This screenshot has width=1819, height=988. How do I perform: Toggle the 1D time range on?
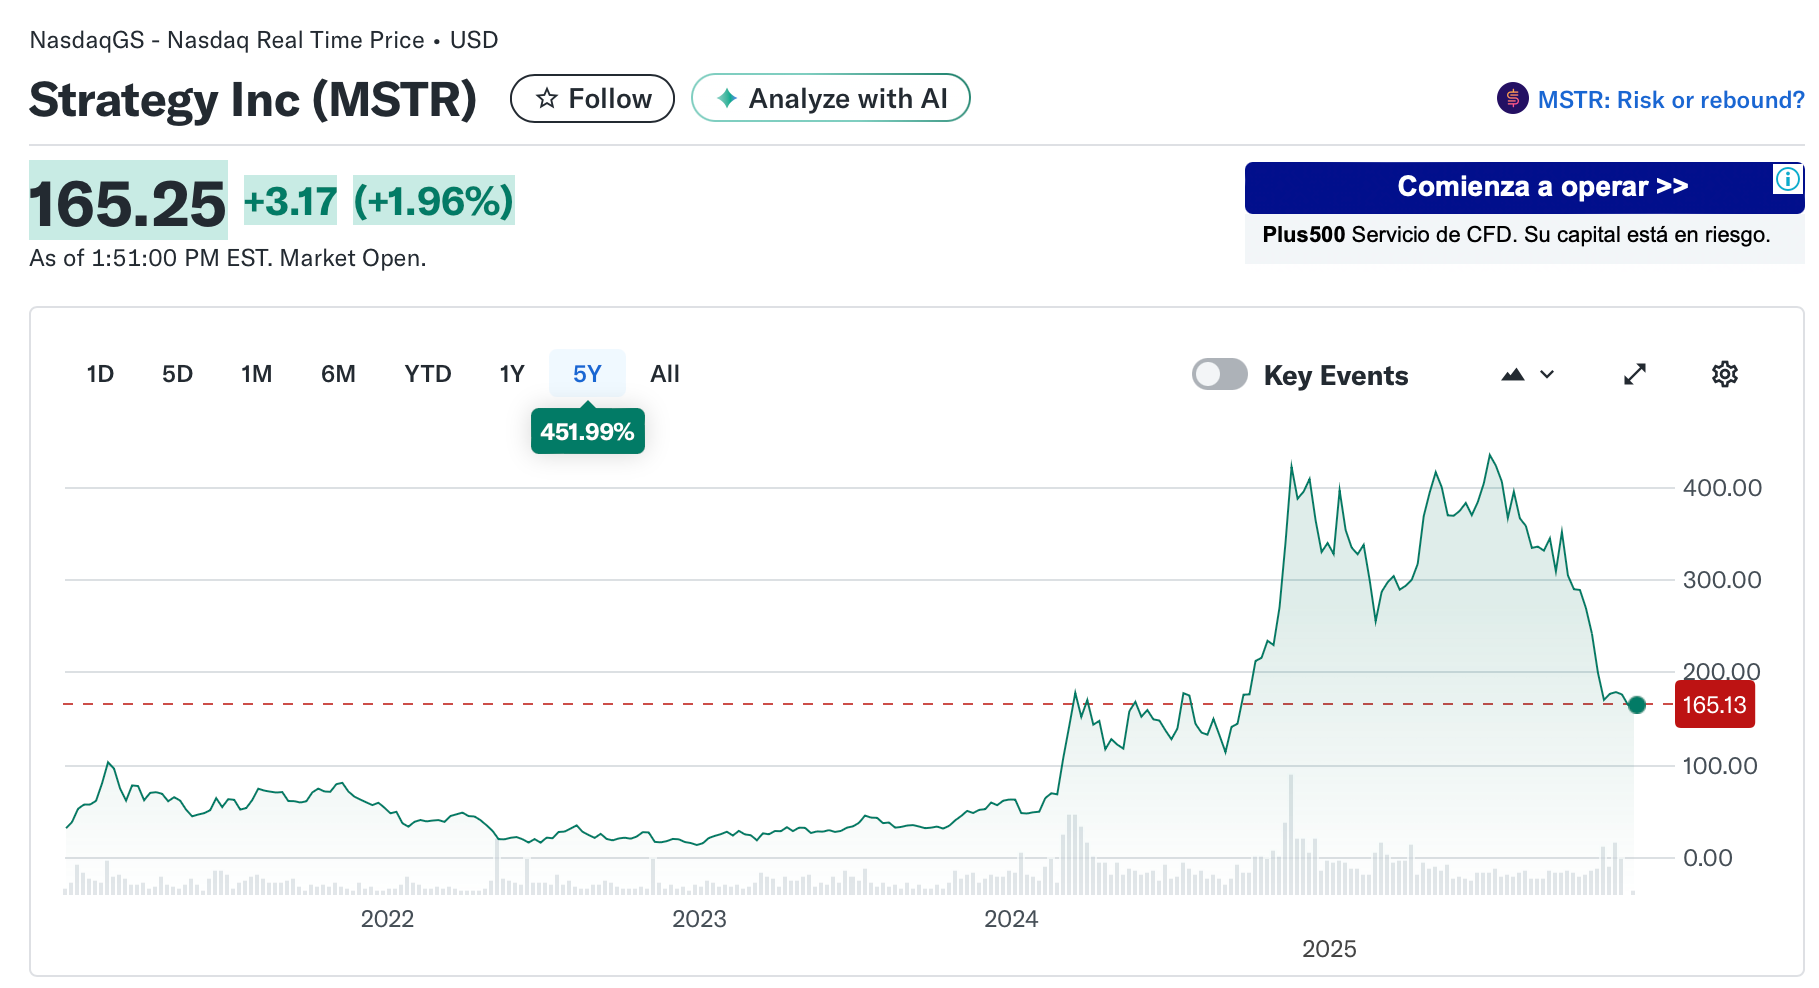coord(100,374)
